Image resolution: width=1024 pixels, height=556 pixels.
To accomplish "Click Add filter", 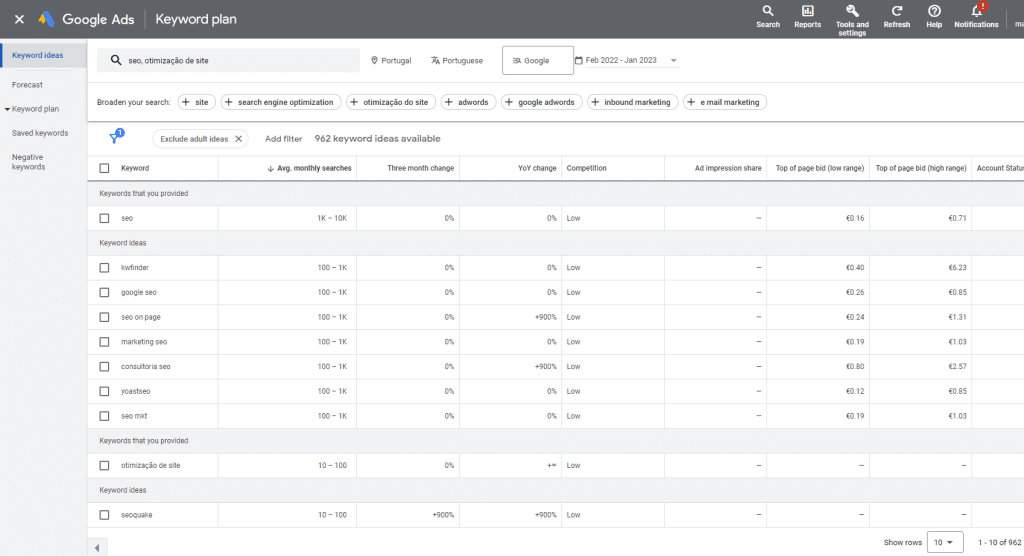I will 283,139.
